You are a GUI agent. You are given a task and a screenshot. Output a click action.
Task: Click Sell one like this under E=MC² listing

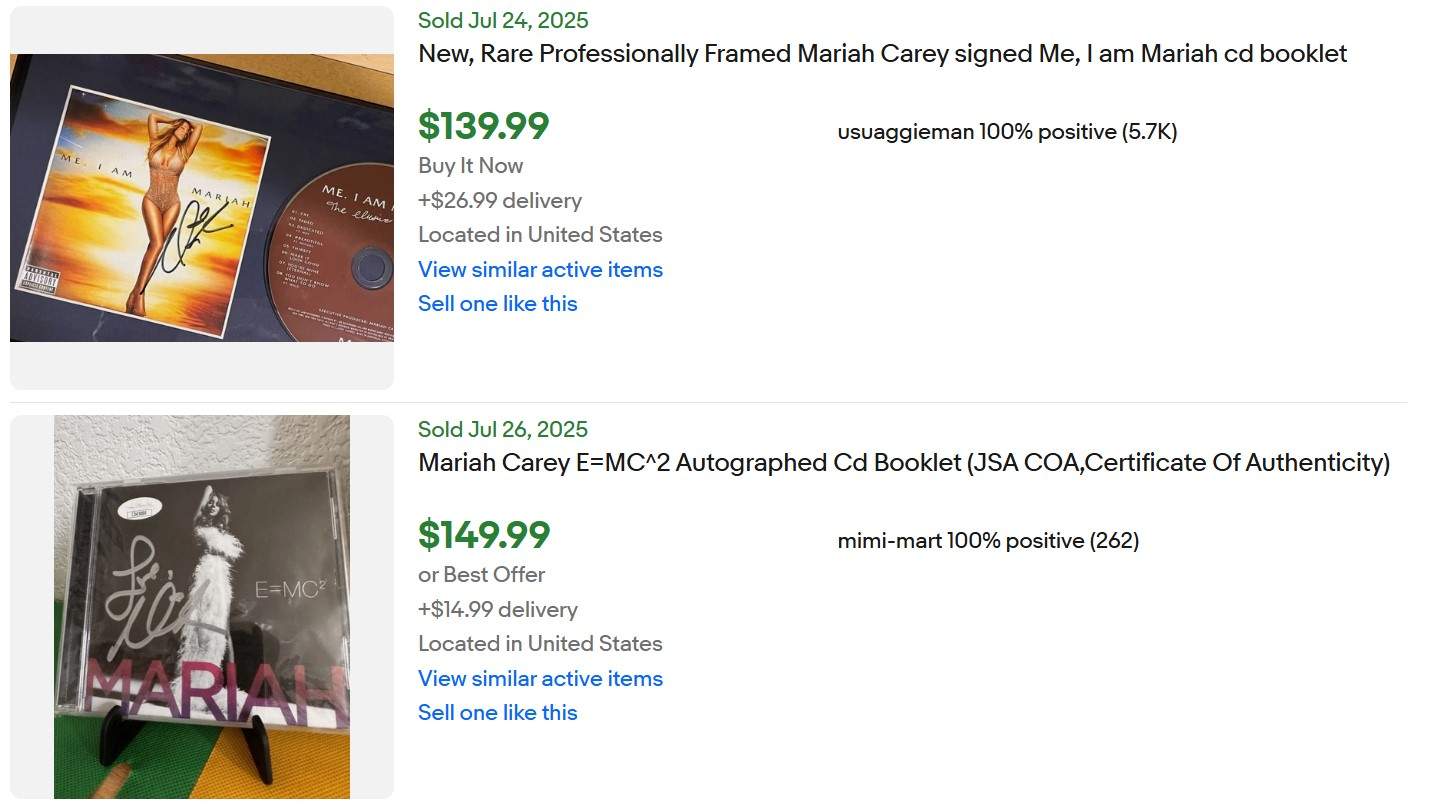pos(497,712)
